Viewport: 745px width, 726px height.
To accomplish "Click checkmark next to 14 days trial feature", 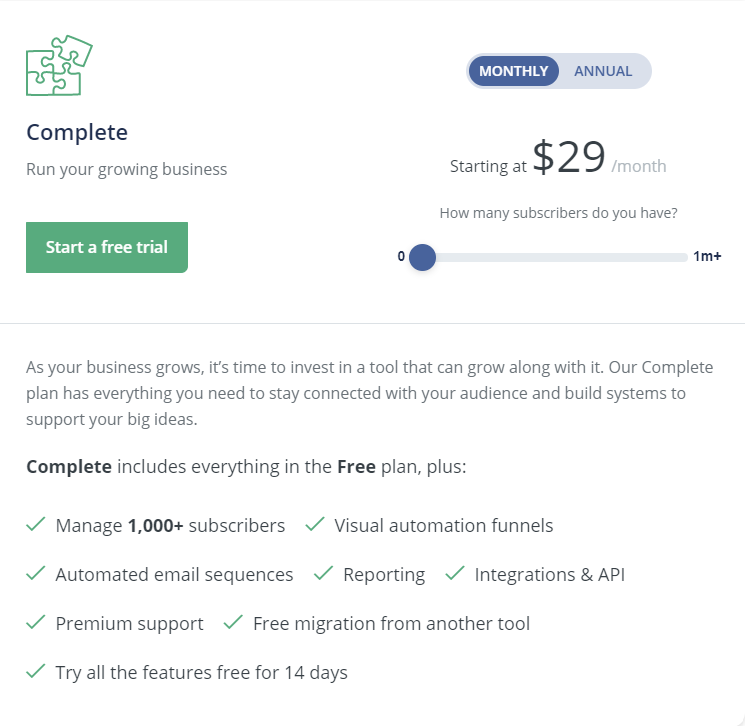I will 36,671.
